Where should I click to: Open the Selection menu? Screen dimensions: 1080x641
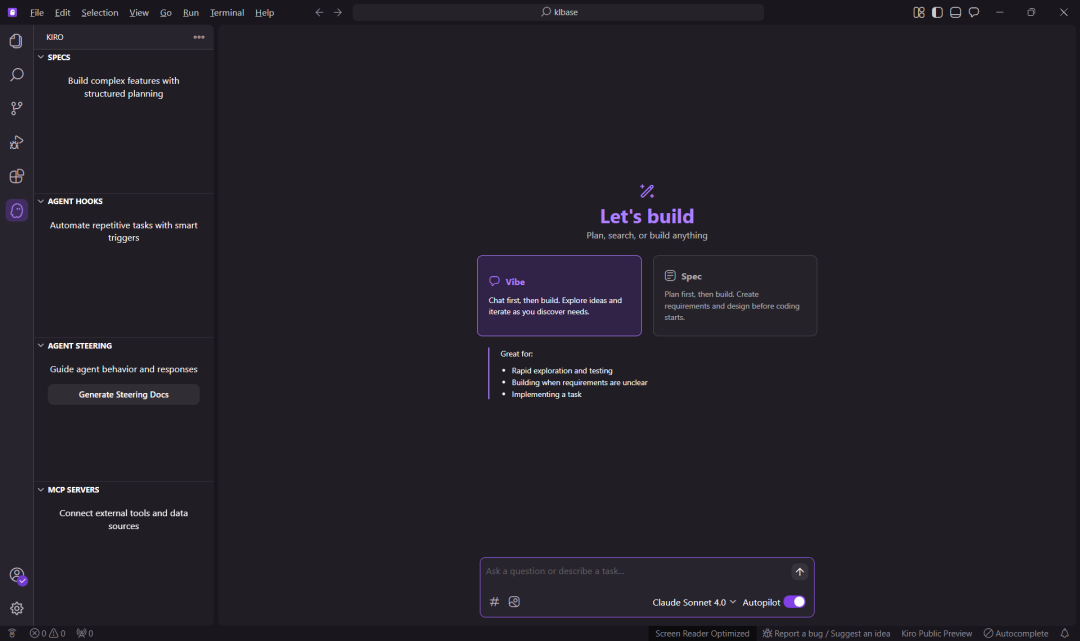click(100, 13)
